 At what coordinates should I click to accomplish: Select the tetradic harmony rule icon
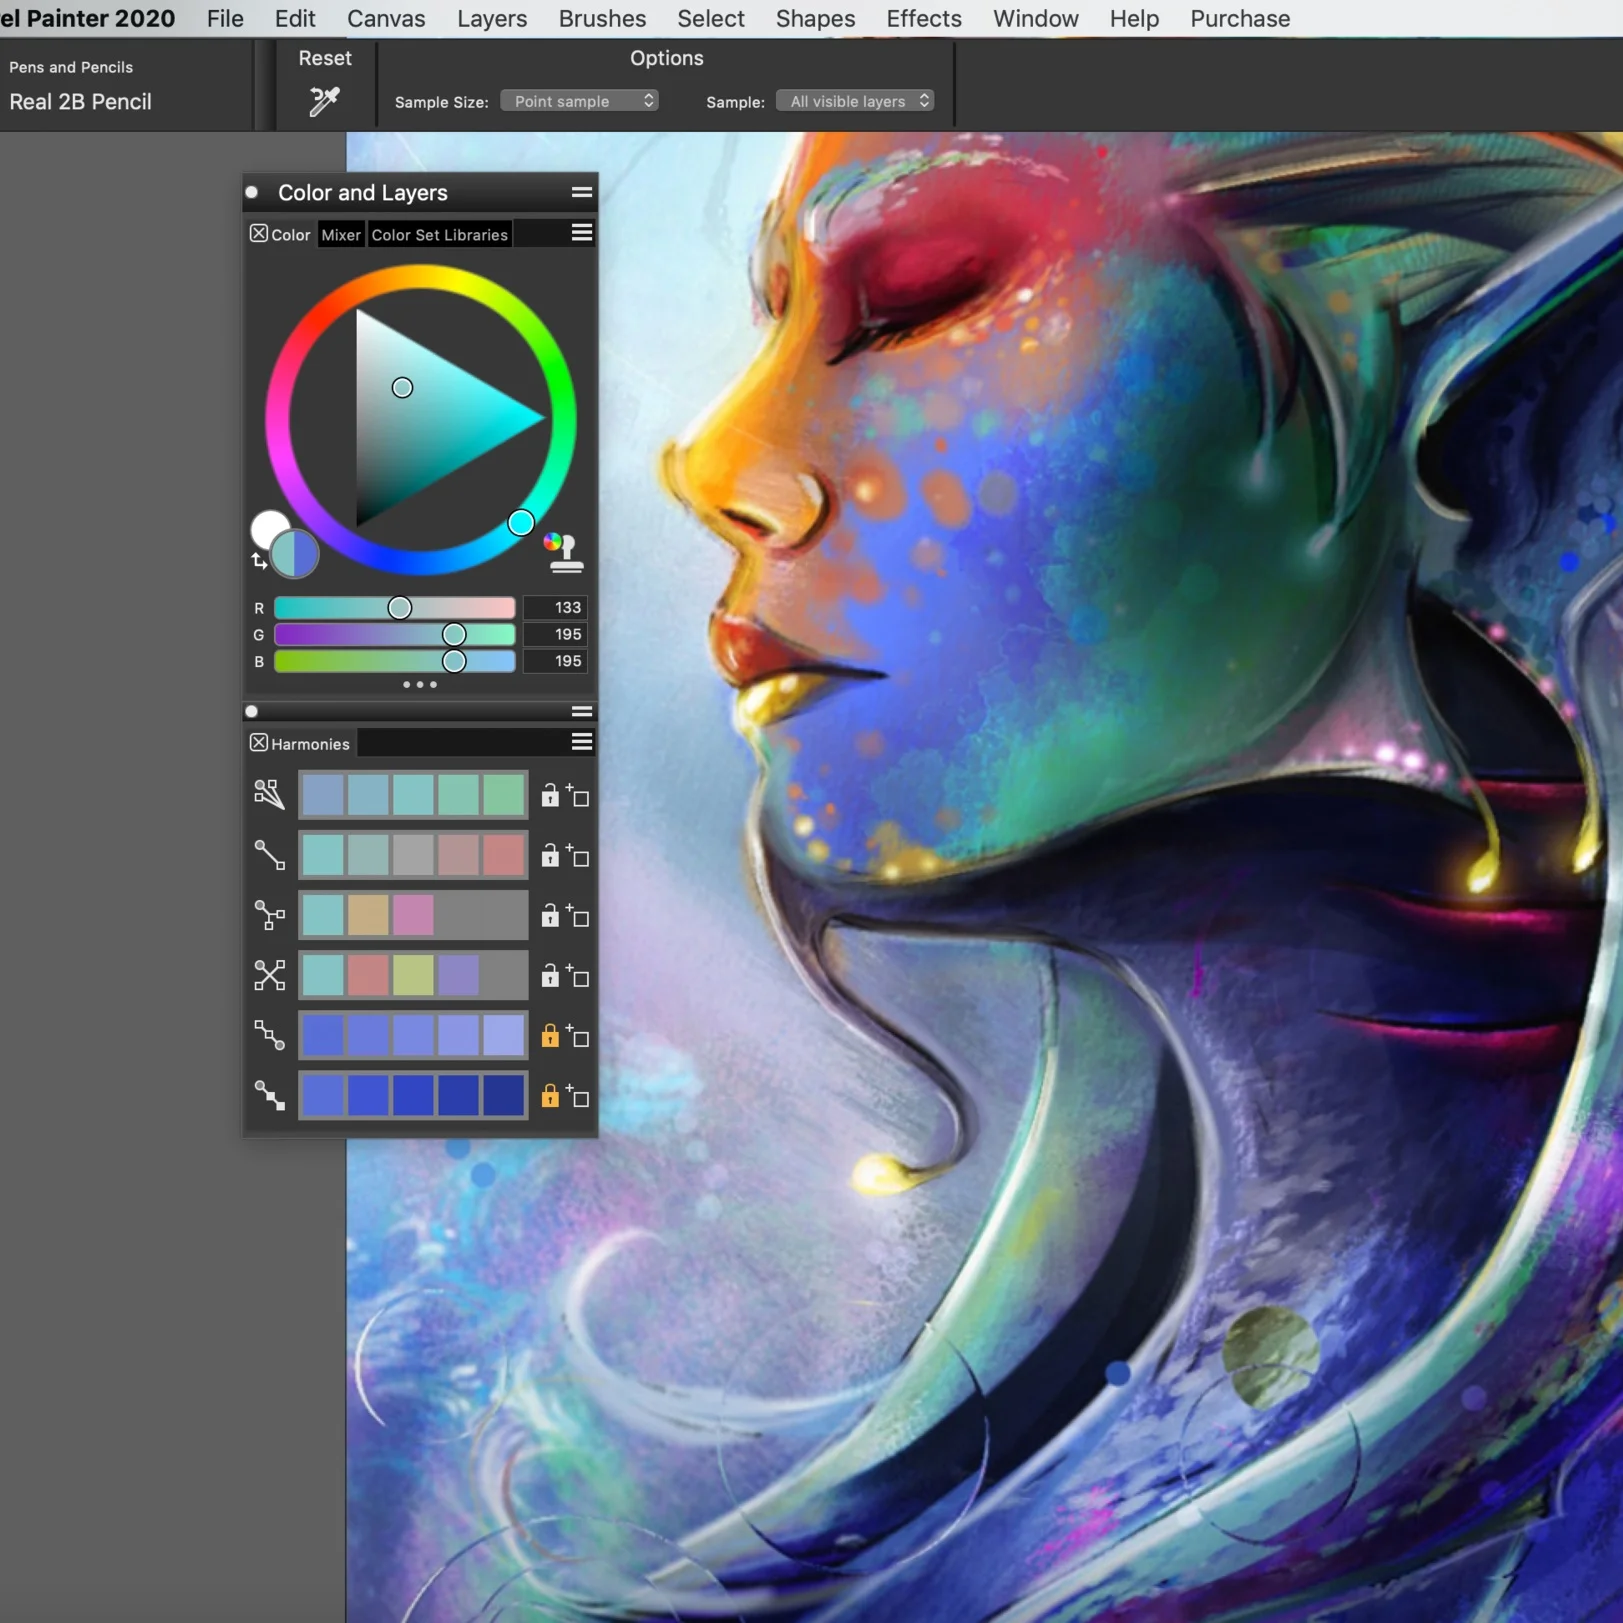269,975
